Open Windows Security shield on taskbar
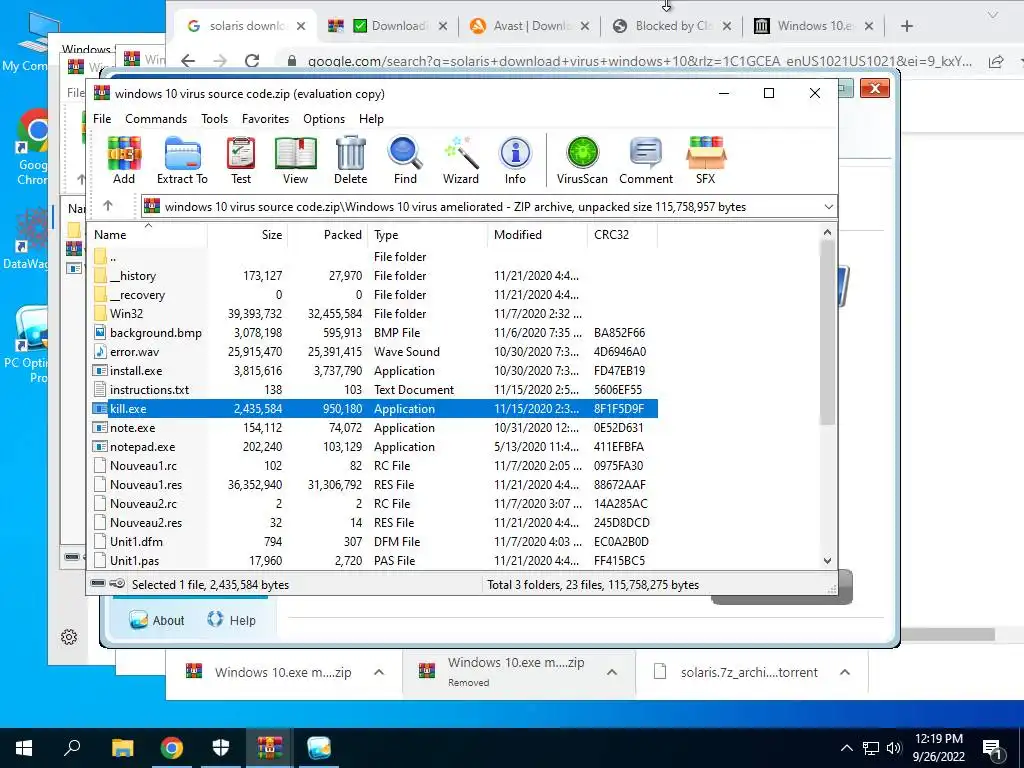 [221, 748]
